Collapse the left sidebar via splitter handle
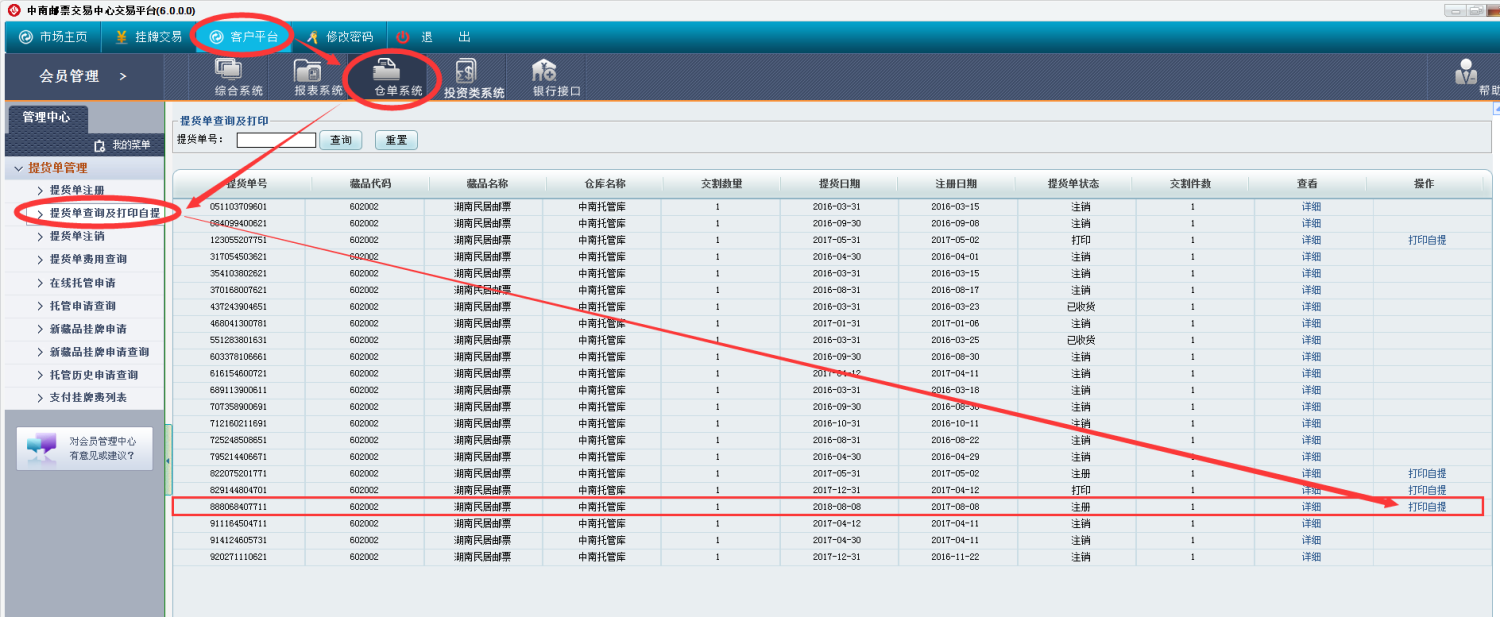The width and height of the screenshot is (1500, 617). [x=168, y=460]
